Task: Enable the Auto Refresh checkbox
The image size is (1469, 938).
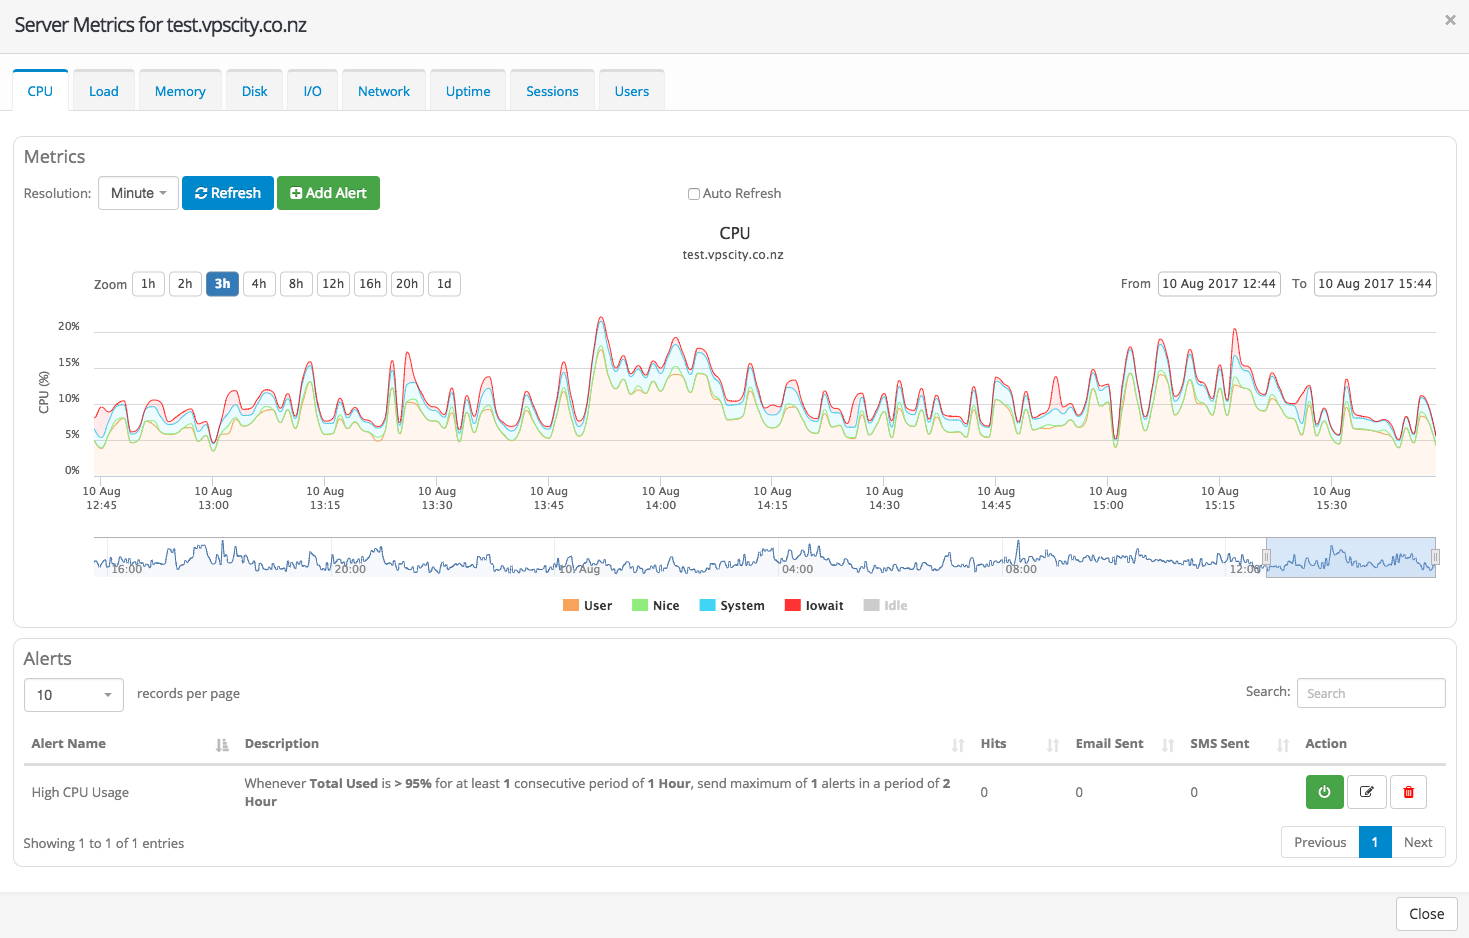Action: point(693,194)
